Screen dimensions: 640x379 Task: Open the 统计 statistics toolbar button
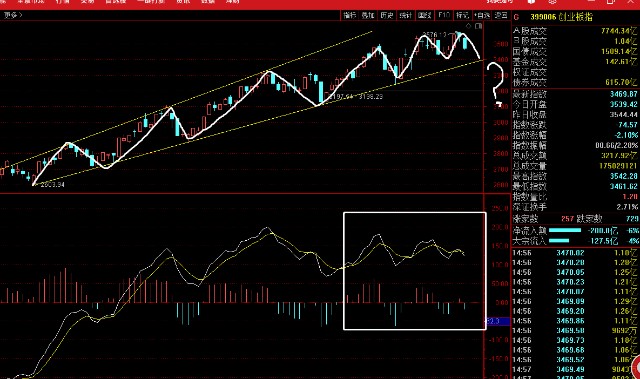406,15
